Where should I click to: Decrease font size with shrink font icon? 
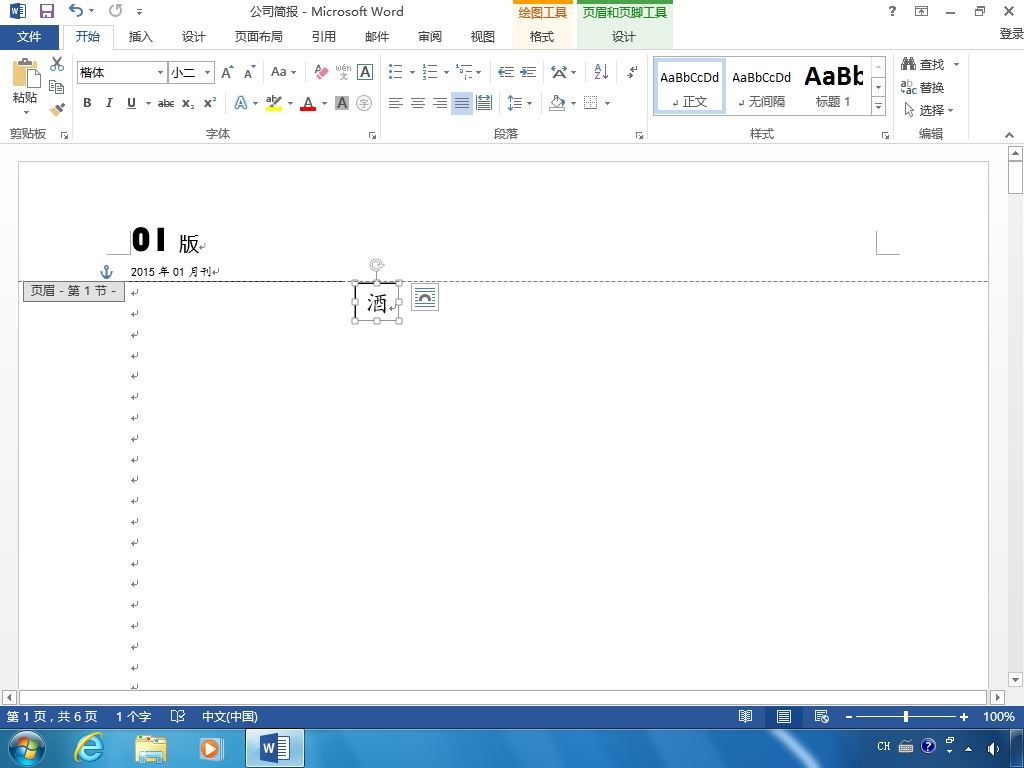(249, 72)
